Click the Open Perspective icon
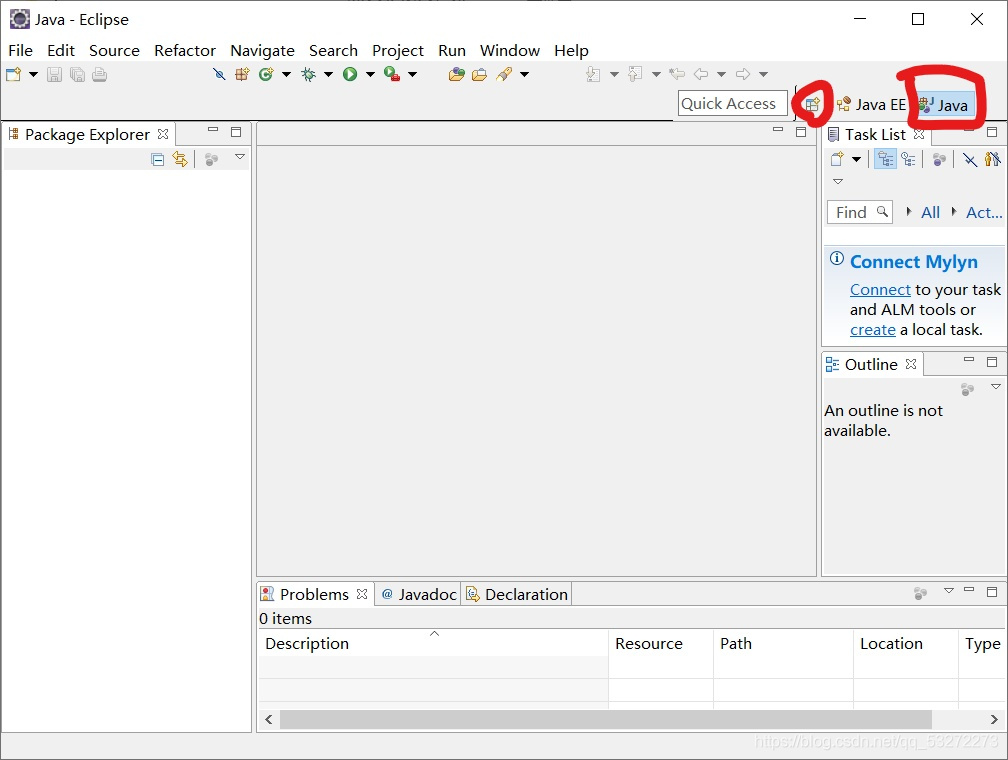1008x760 pixels. pos(813,104)
